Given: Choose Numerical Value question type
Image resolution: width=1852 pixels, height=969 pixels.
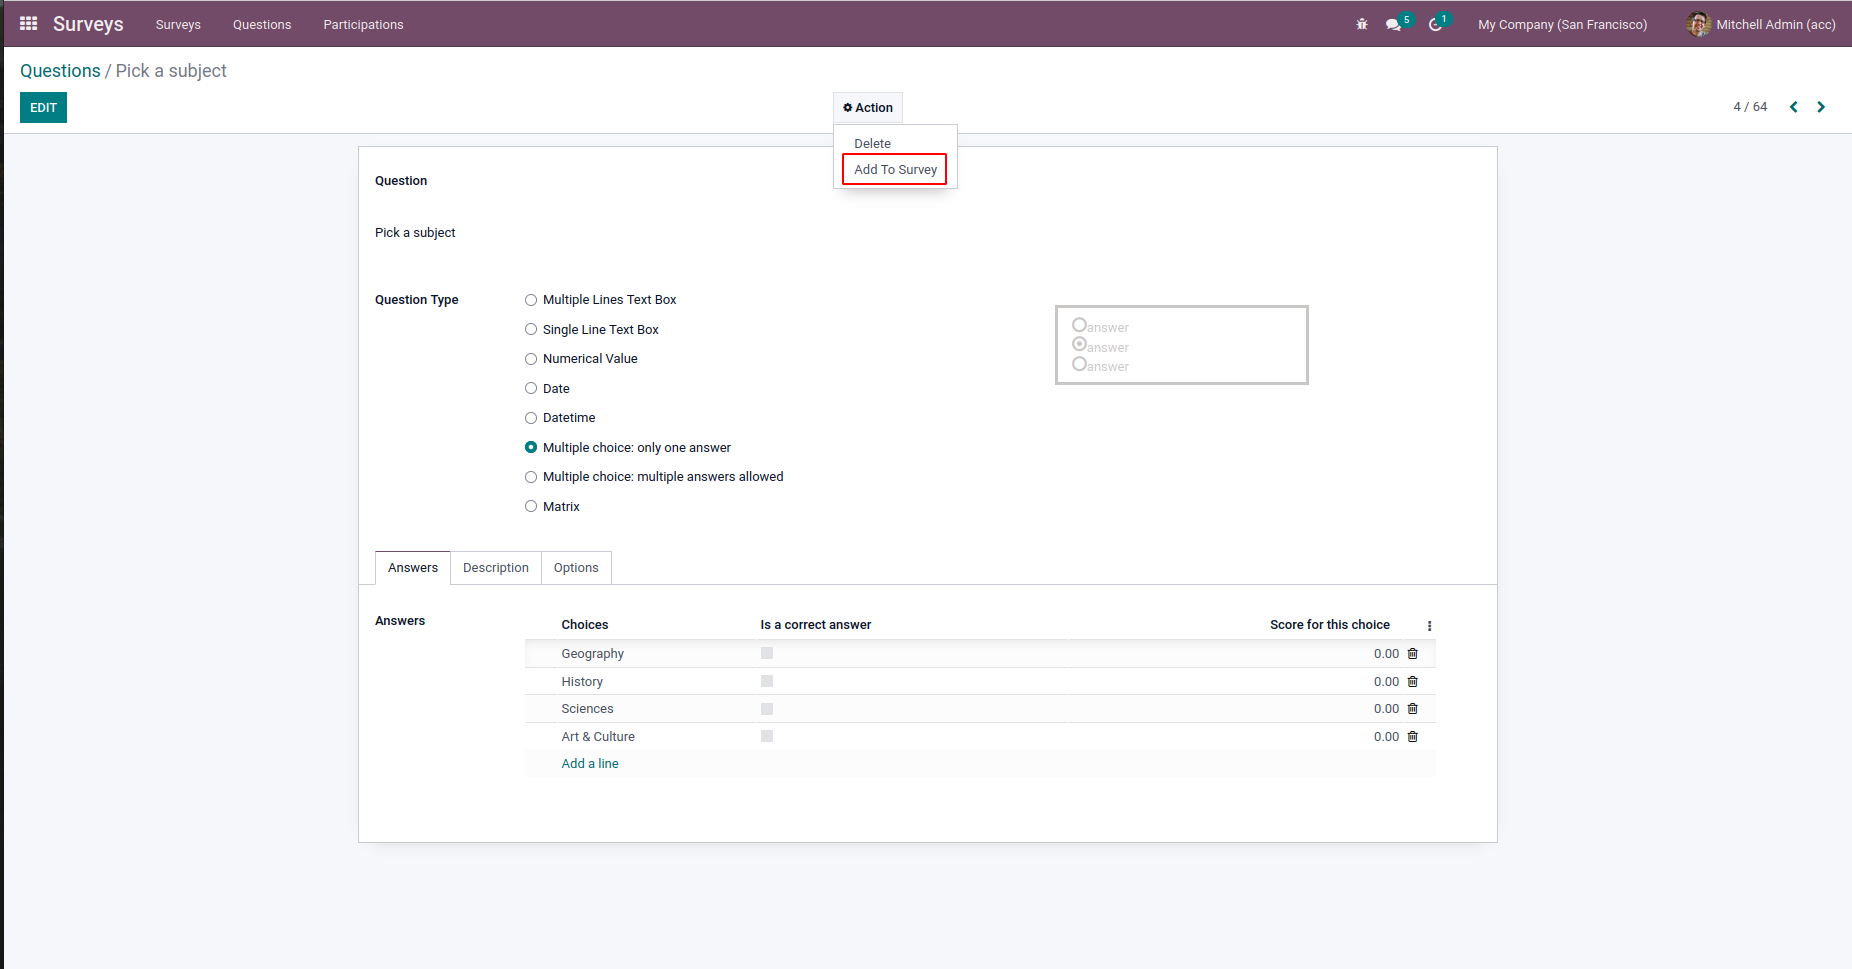Looking at the screenshot, I should [531, 359].
